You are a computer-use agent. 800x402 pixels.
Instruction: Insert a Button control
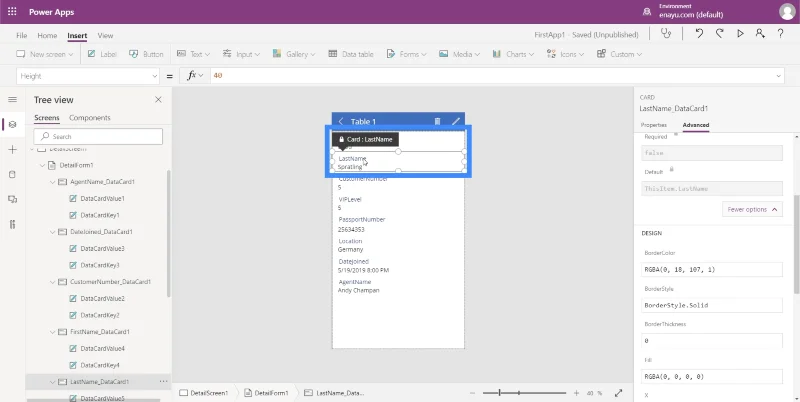click(x=146, y=54)
